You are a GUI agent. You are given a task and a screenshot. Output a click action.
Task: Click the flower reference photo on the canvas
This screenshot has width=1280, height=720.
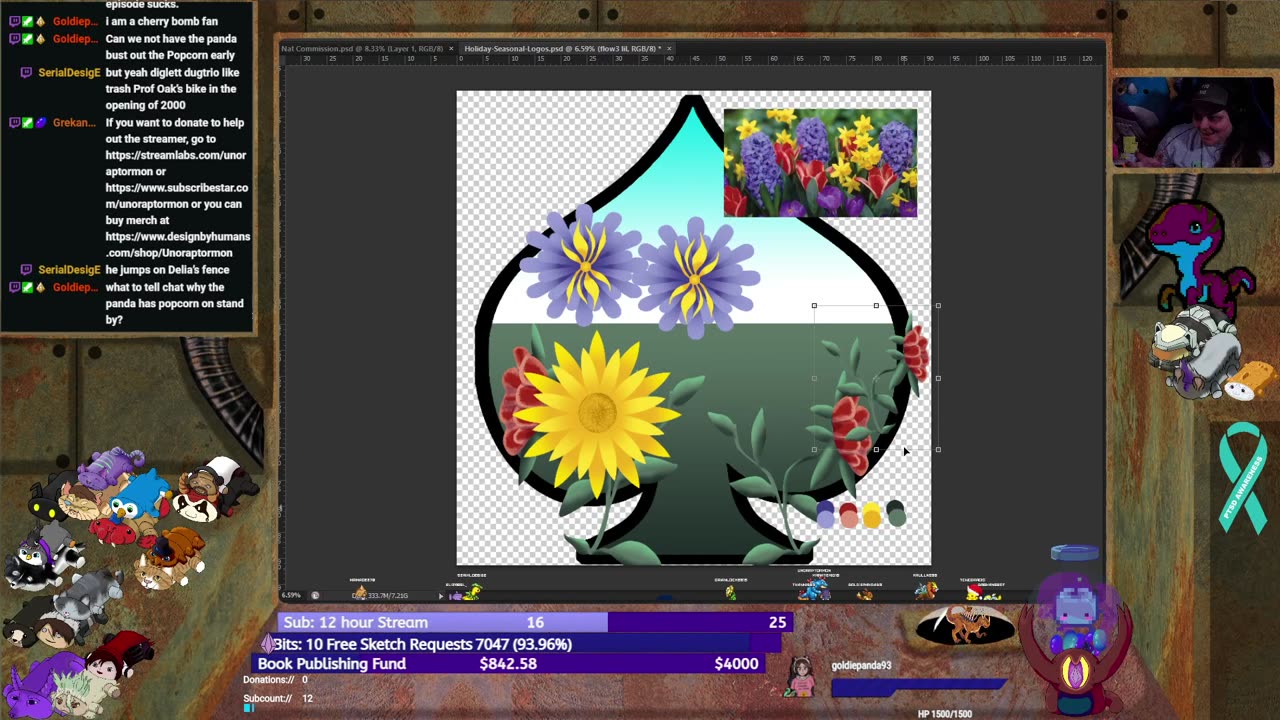820,163
